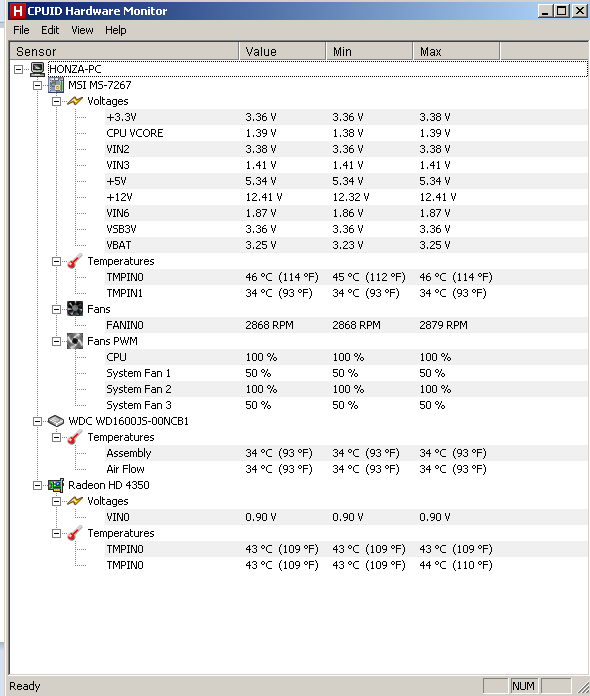The image size is (590, 696).
Task: Click the Sensor column header
Action: (x=124, y=51)
